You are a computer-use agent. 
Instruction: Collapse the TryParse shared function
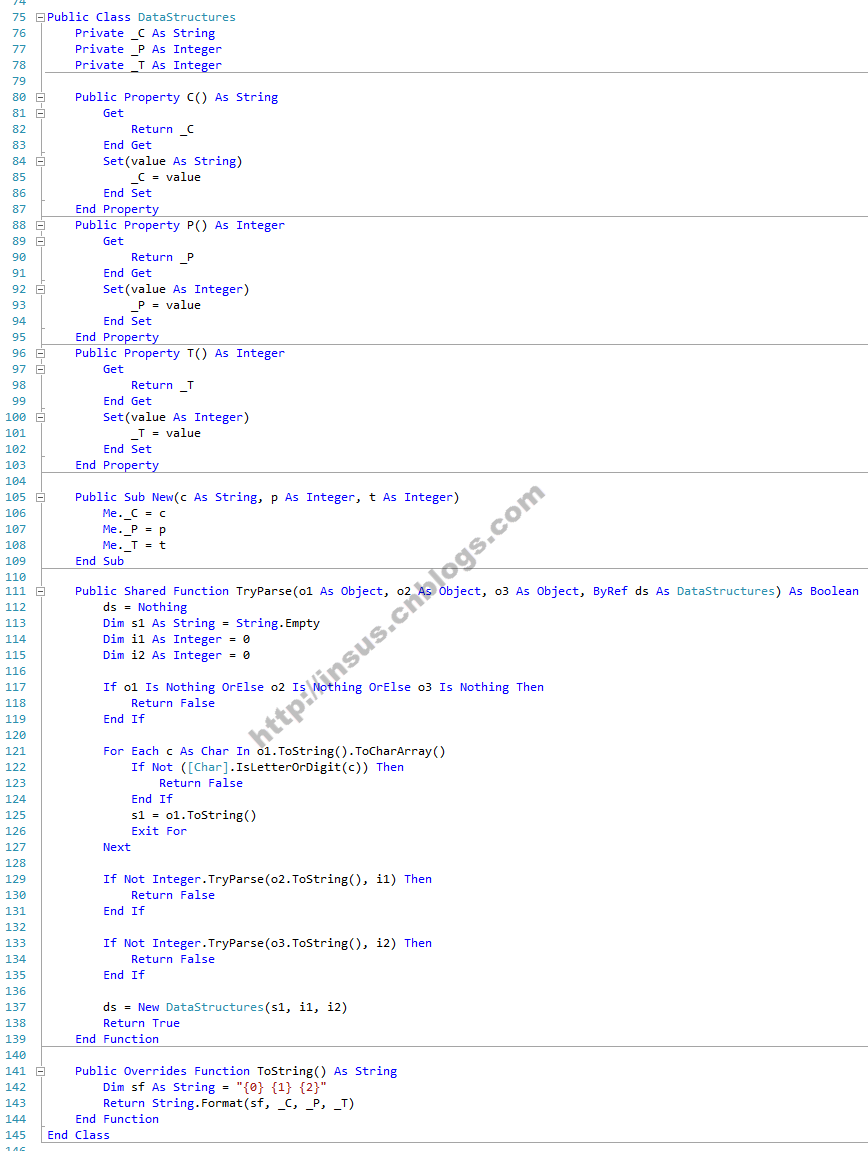point(40,591)
